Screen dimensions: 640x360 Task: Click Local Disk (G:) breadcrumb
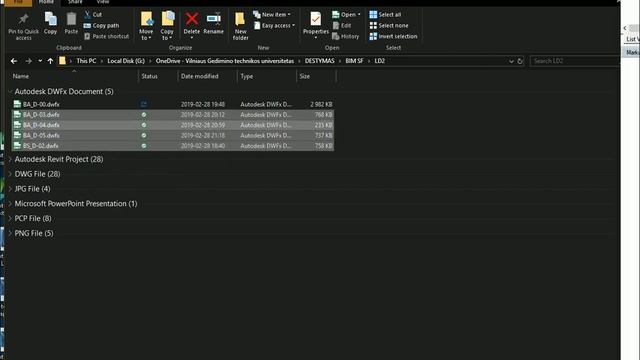[x=126, y=61]
